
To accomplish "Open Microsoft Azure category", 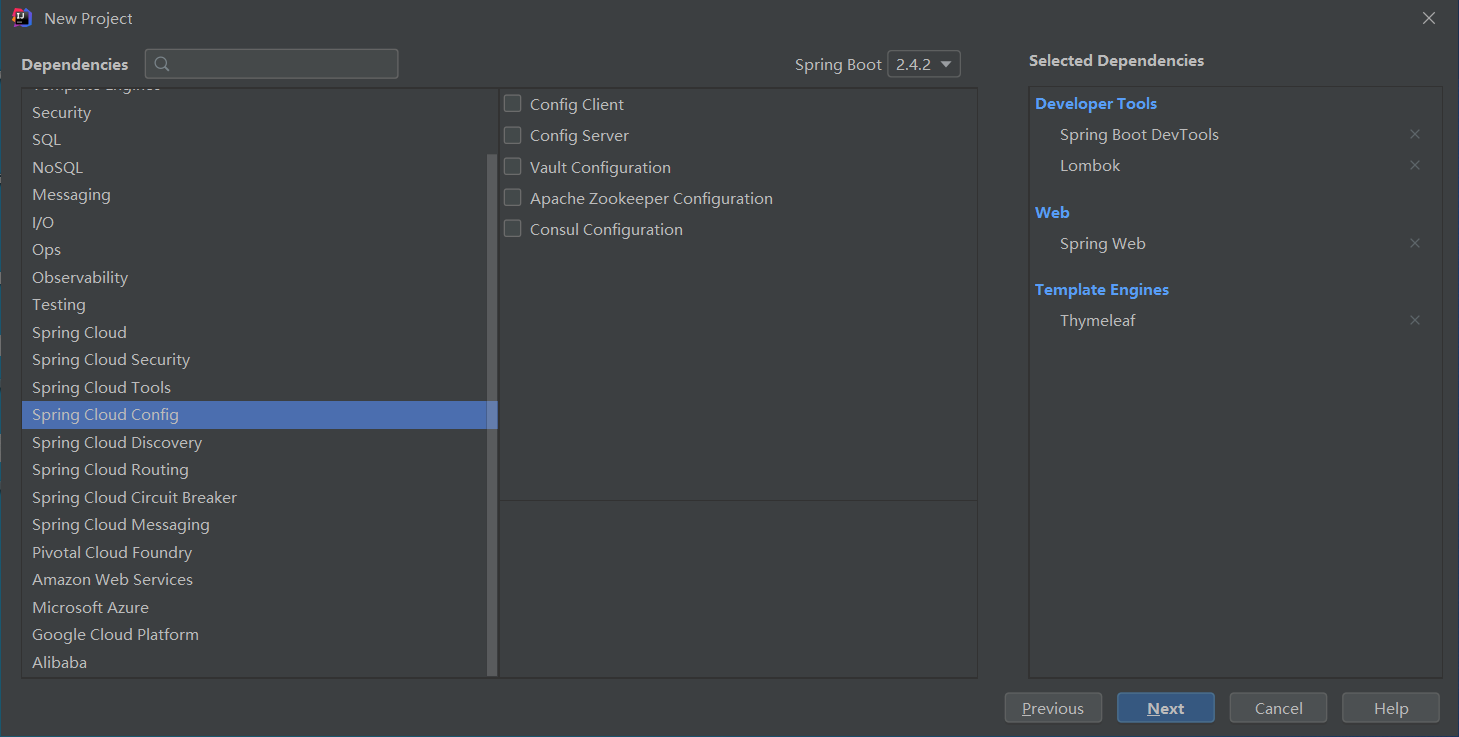I will coord(254,608).
